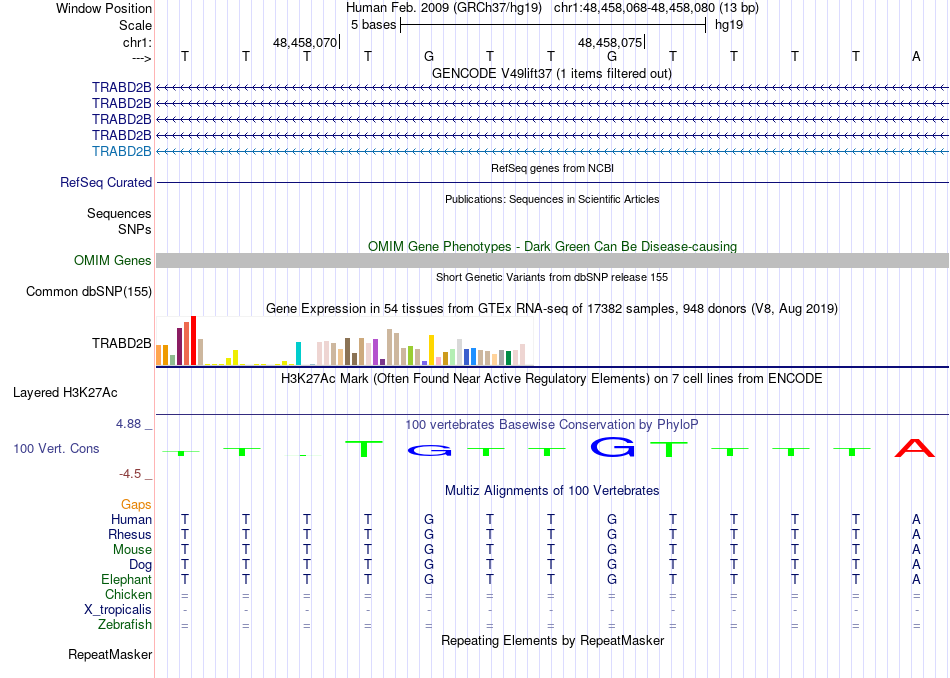Click 100 vertebrates Basewise Conservation by PhyloP title
Image resolution: width=950 pixels, height=678 pixels.
pos(552,425)
